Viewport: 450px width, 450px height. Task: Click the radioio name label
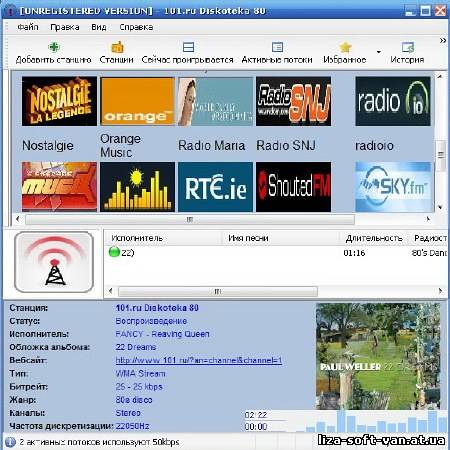pyautogui.click(x=374, y=146)
